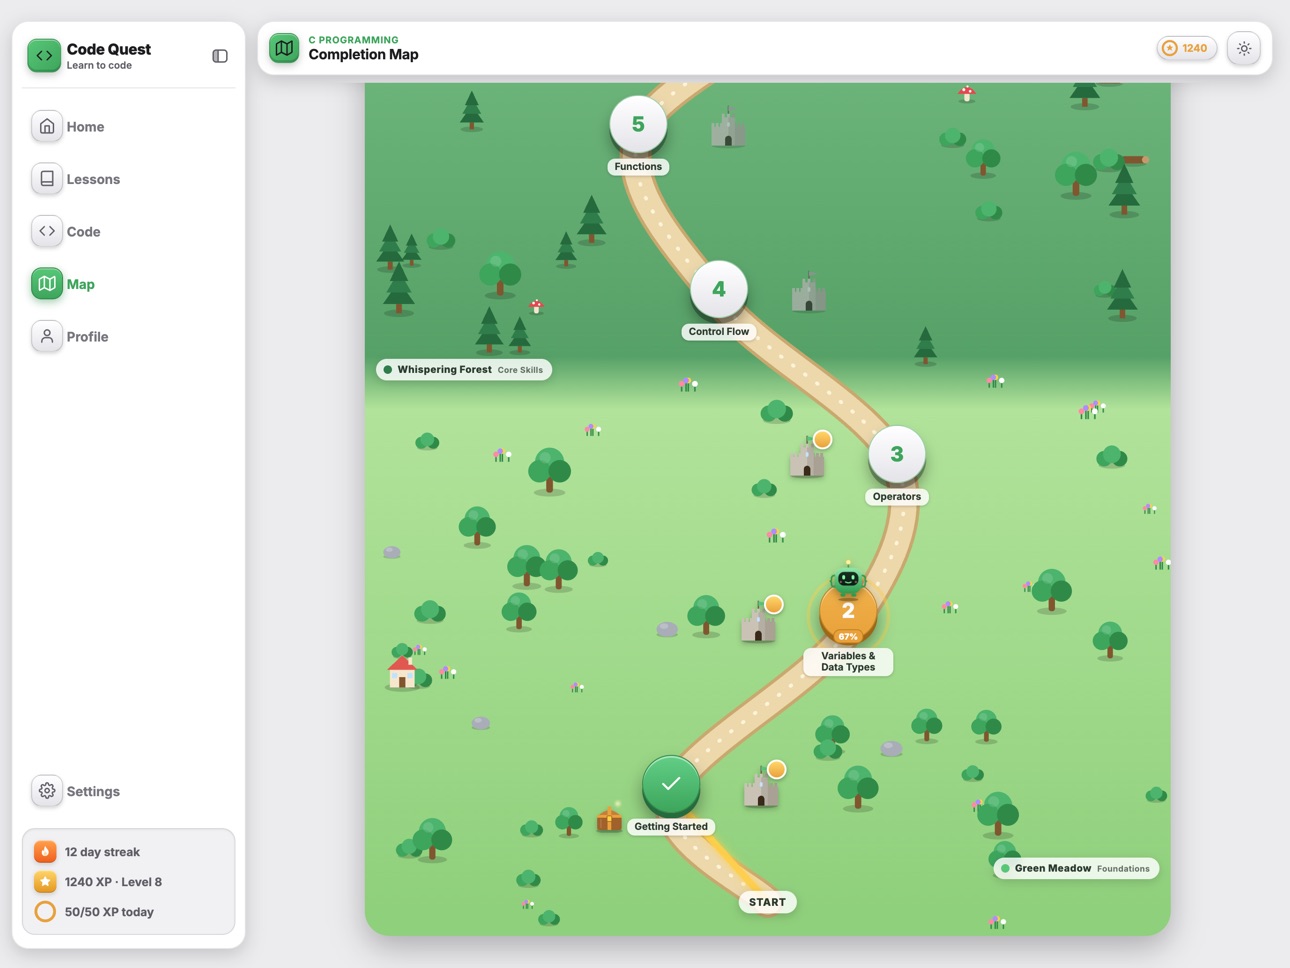Open Settings in the sidebar
The width and height of the screenshot is (1290, 968).
pyautogui.click(x=129, y=791)
